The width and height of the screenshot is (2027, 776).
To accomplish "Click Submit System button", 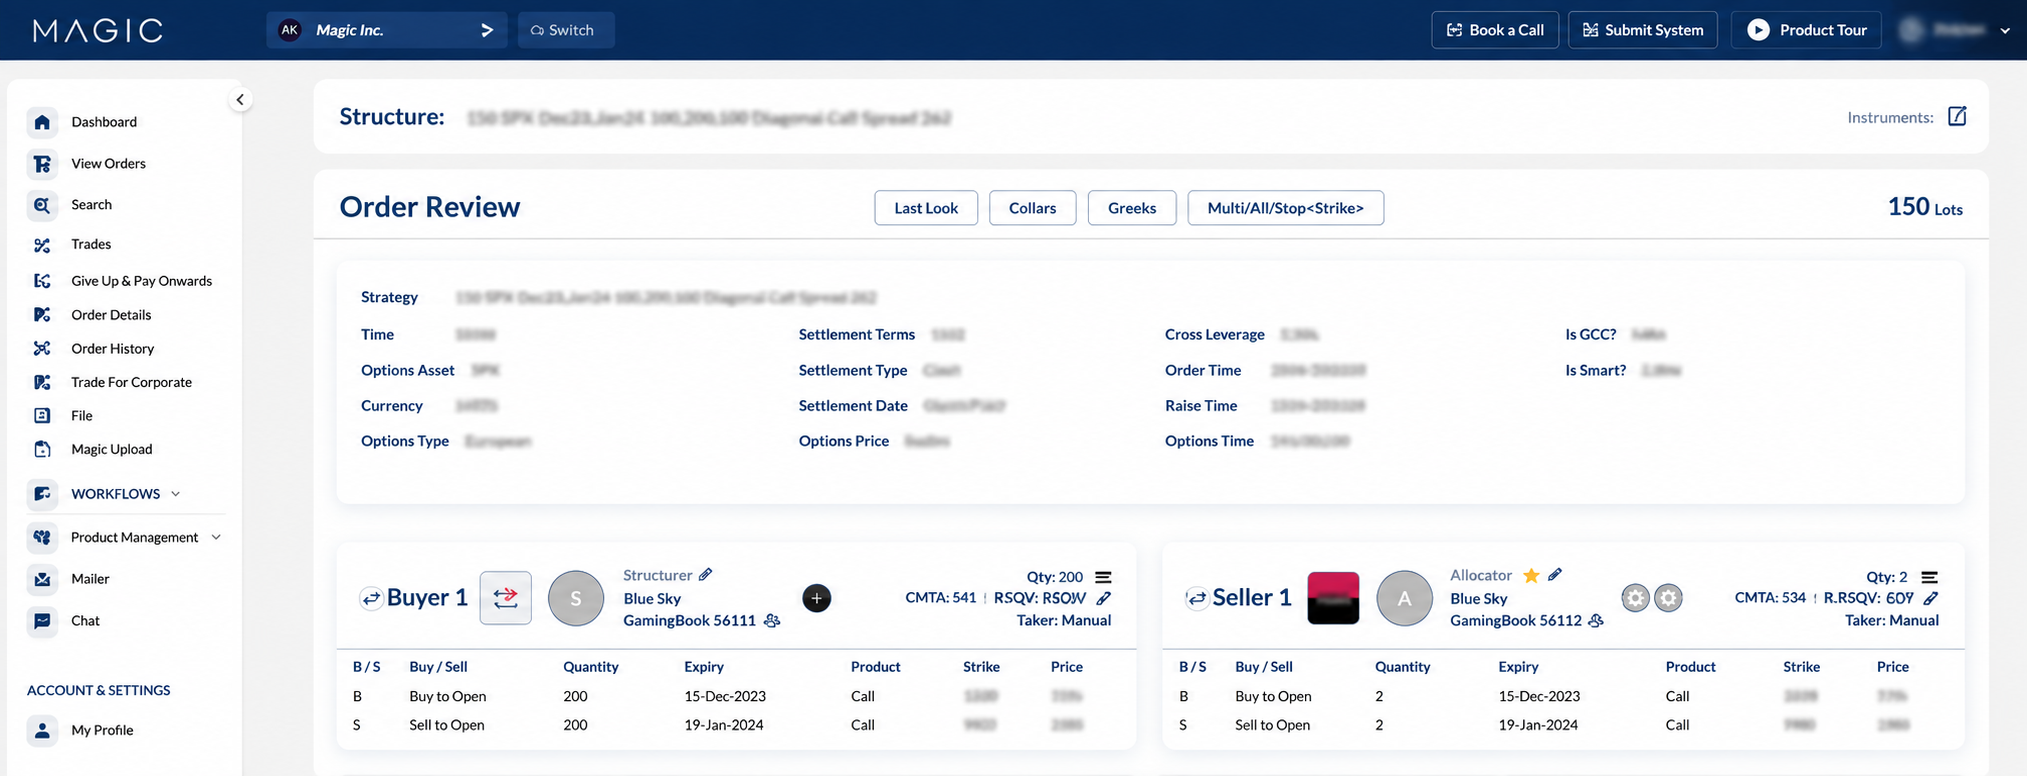I will tap(1643, 30).
